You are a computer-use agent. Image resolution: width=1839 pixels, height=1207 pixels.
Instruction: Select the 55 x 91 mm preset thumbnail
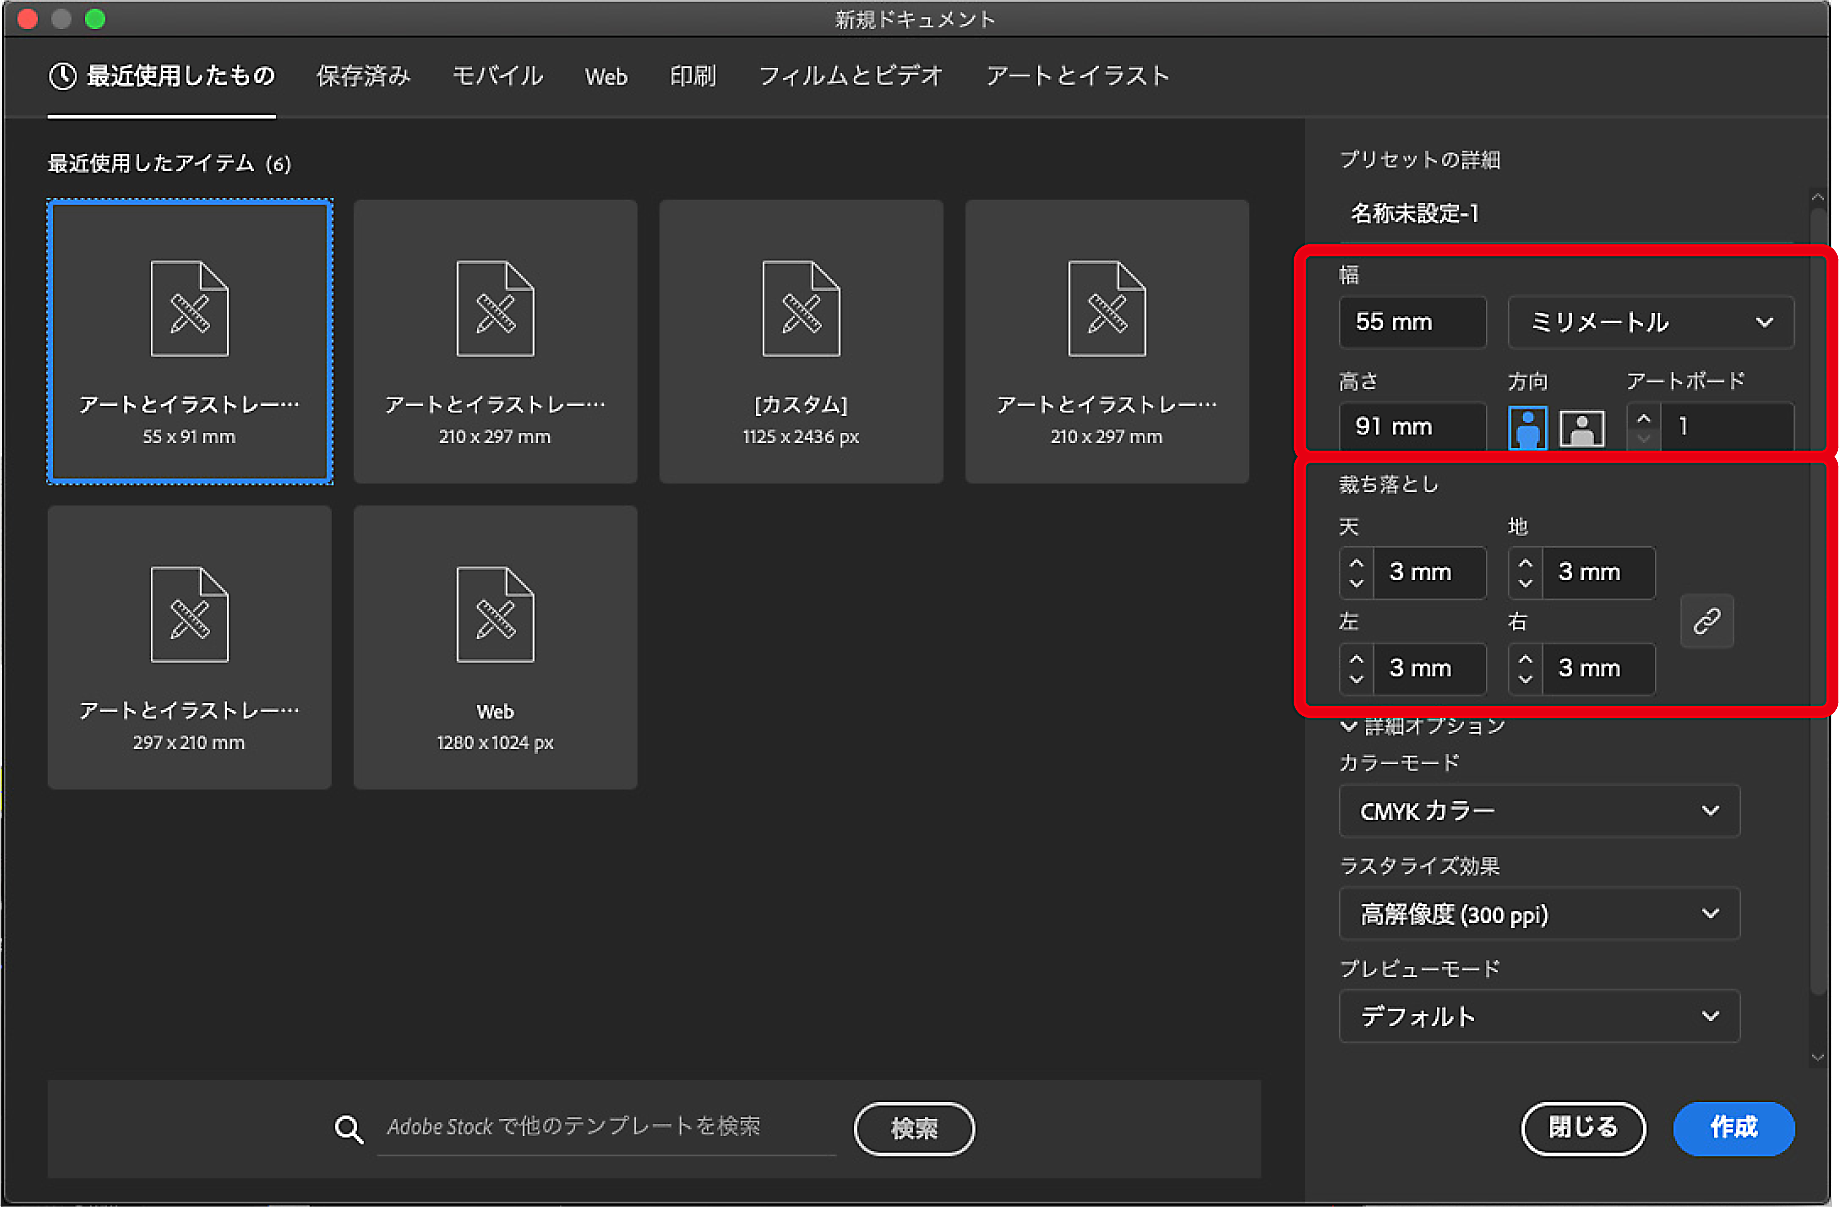pos(190,342)
